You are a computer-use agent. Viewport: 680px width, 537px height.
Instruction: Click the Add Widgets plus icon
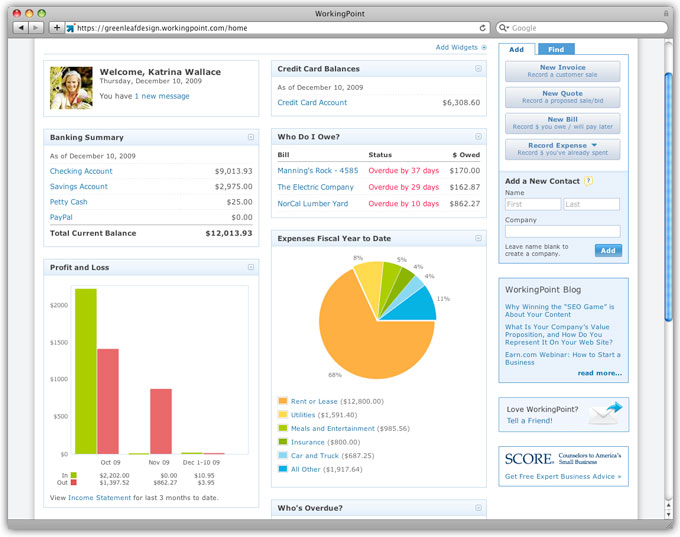pyautogui.click(x=484, y=47)
